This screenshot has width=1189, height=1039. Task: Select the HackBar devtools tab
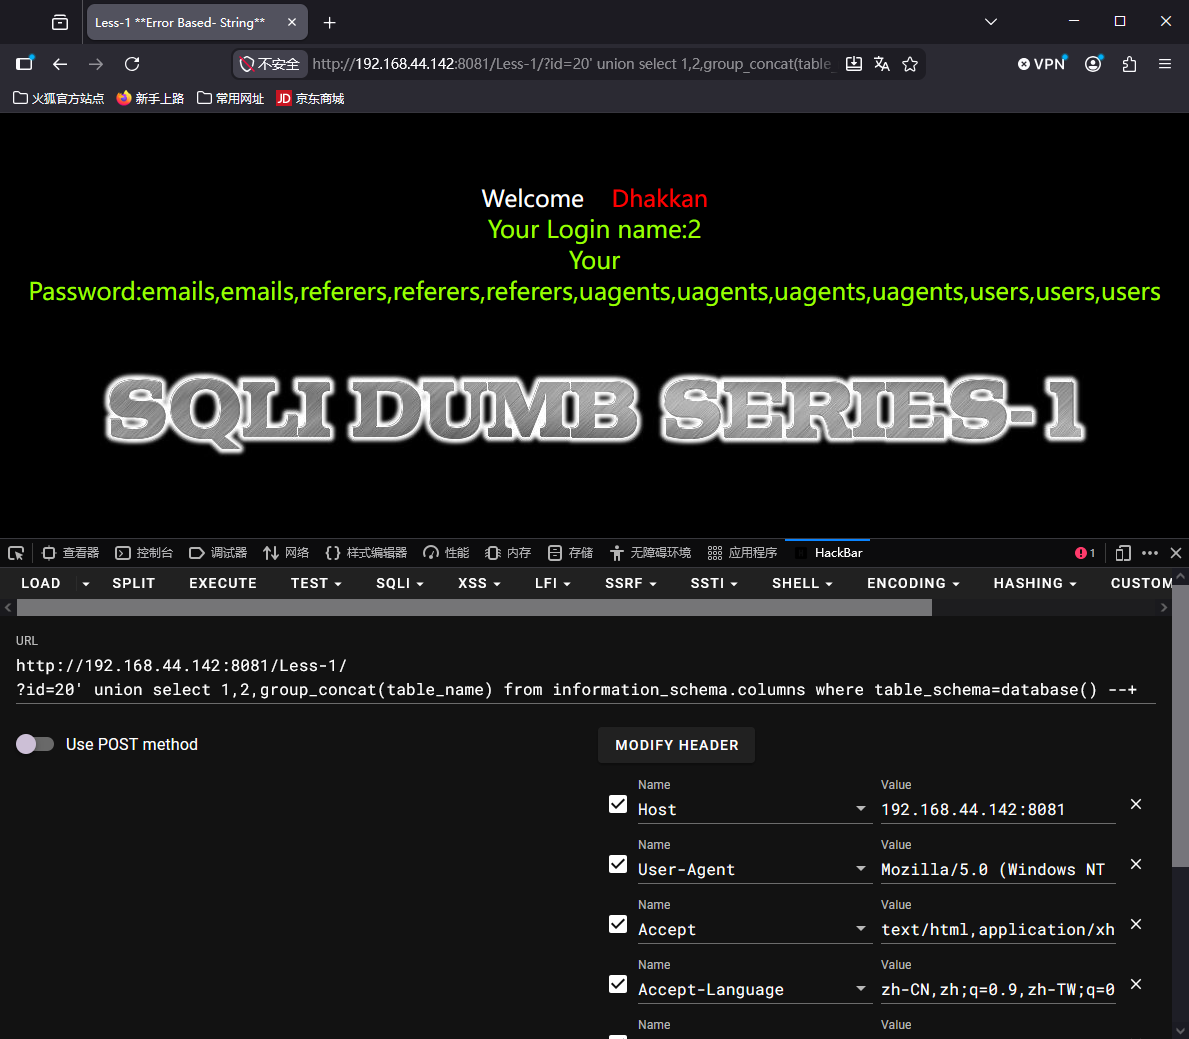[x=828, y=553]
